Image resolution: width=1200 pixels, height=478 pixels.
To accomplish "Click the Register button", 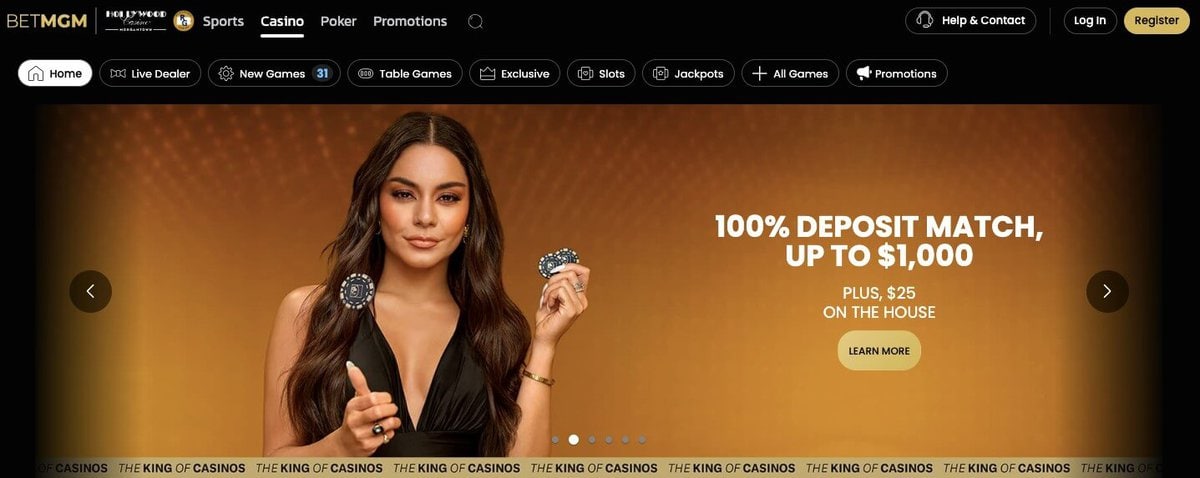I will coord(1157,20).
